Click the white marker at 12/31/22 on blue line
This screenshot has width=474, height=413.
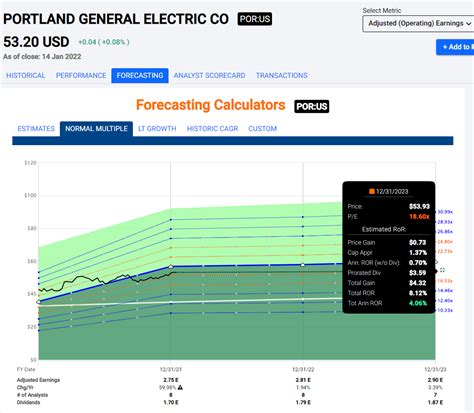tap(303, 265)
